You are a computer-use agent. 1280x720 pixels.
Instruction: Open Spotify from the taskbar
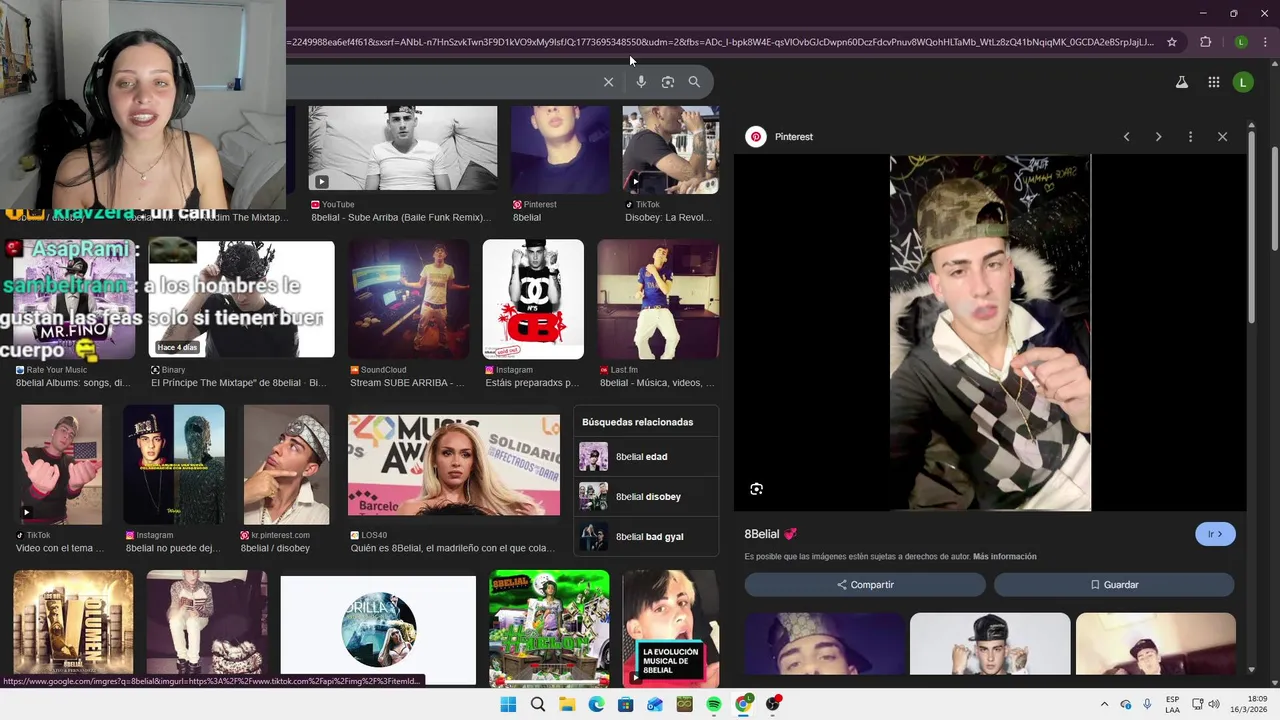(714, 704)
